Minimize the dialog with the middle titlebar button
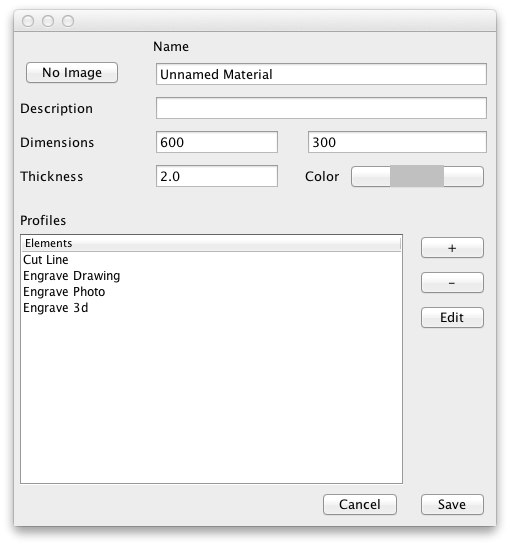Image resolution: width=510 pixels, height=546 pixels. coord(48,21)
